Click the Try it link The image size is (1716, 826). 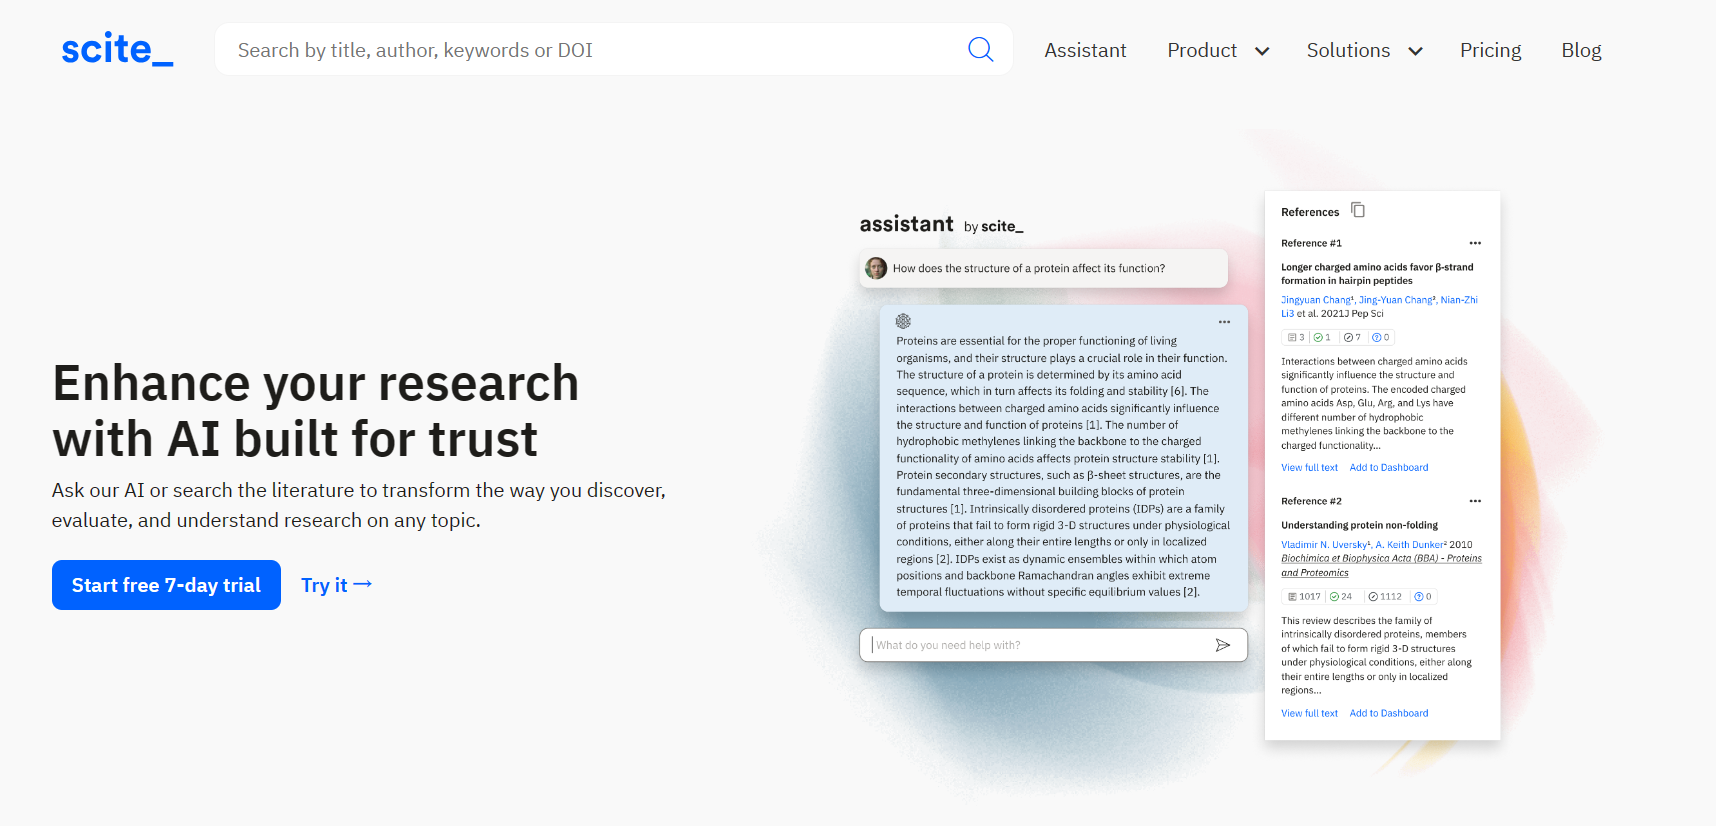coord(336,585)
